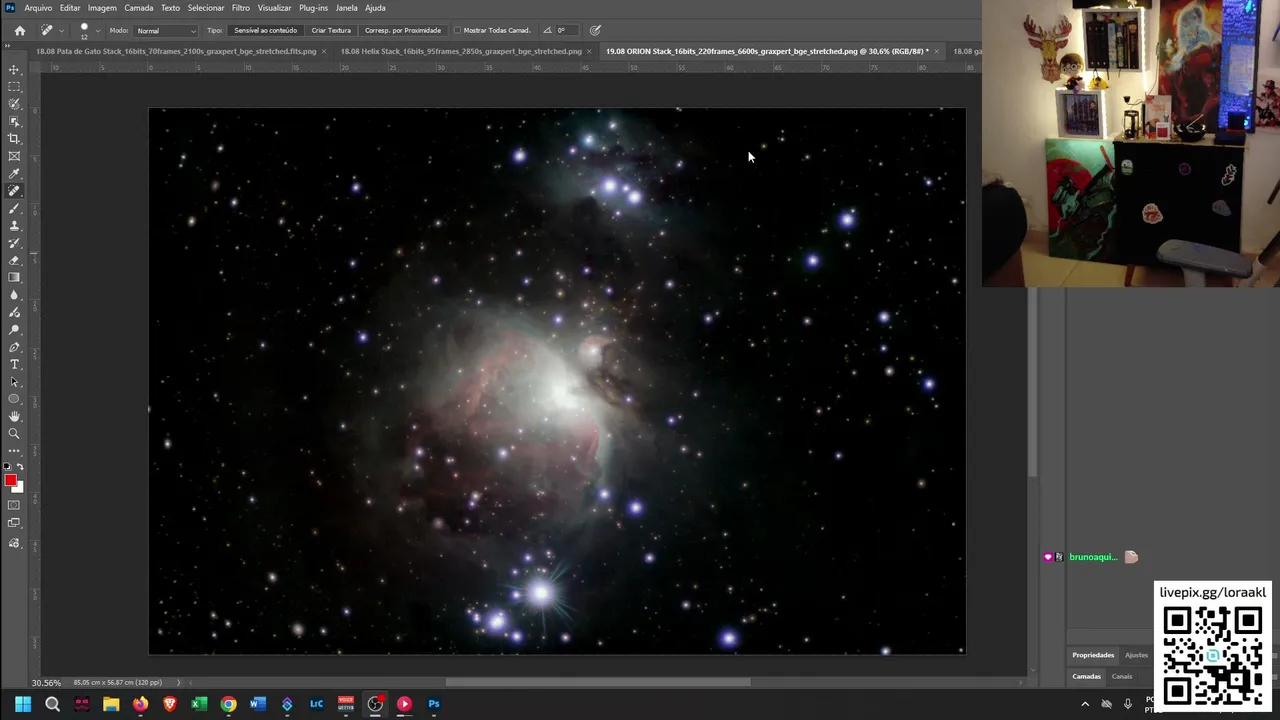Edit the brush angle 0° field
The height and width of the screenshot is (720, 1280).
tap(566, 30)
